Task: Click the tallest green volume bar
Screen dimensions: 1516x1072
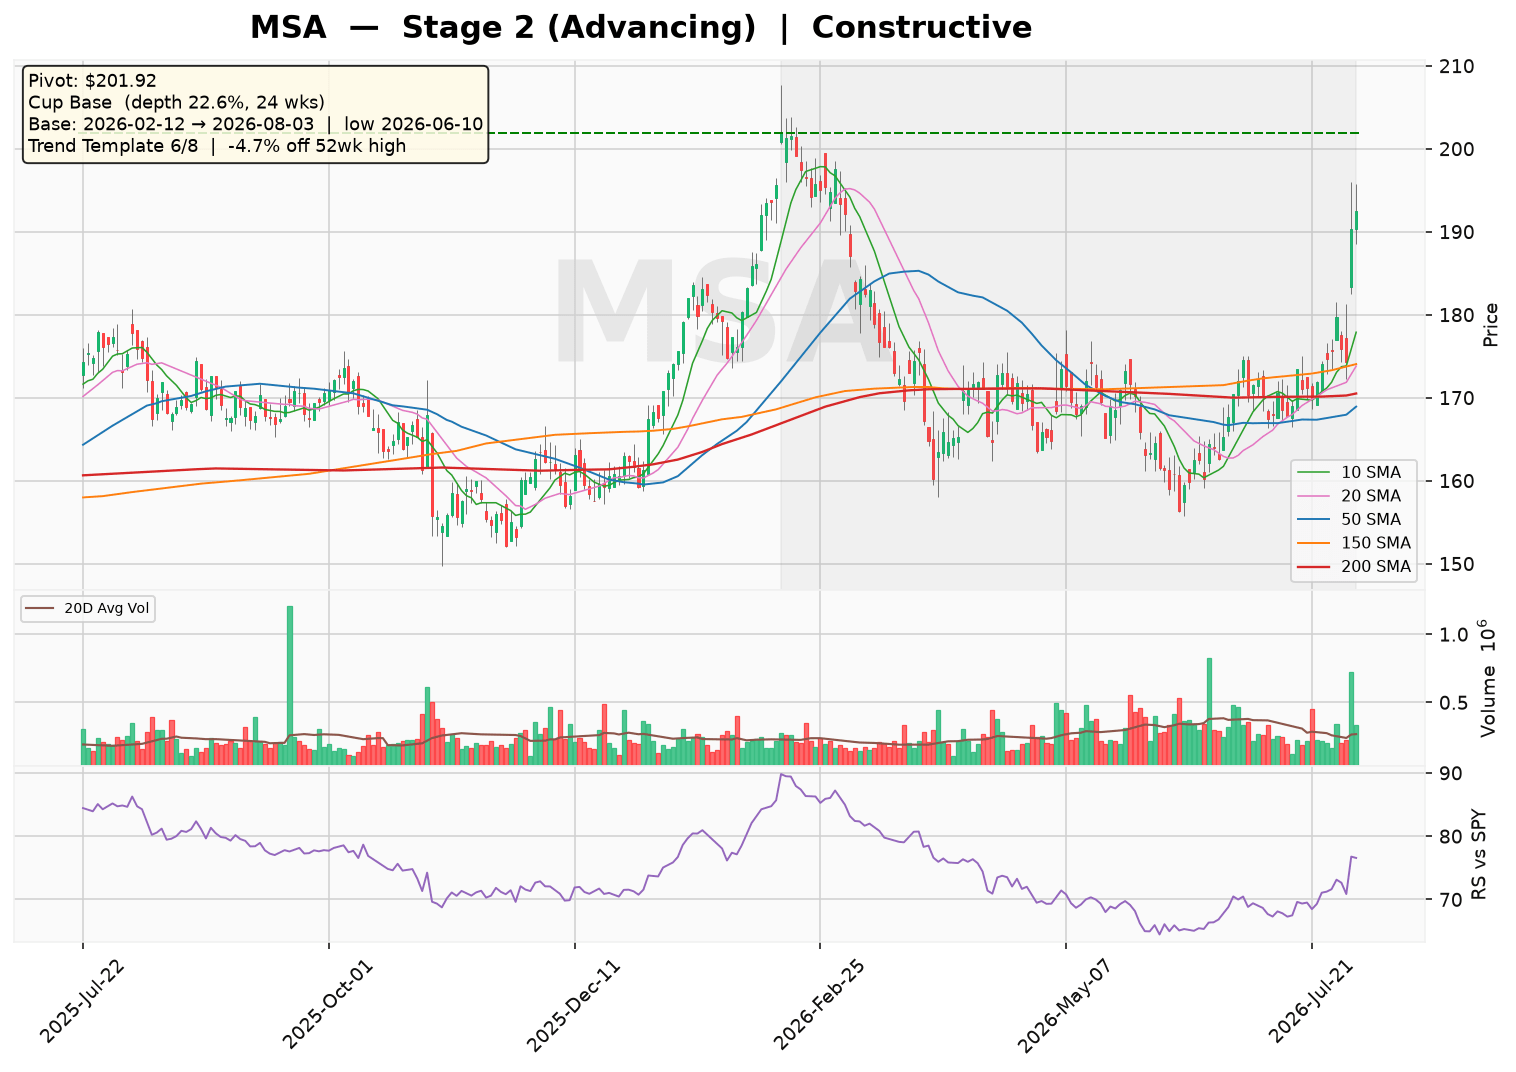Action: [x=290, y=685]
